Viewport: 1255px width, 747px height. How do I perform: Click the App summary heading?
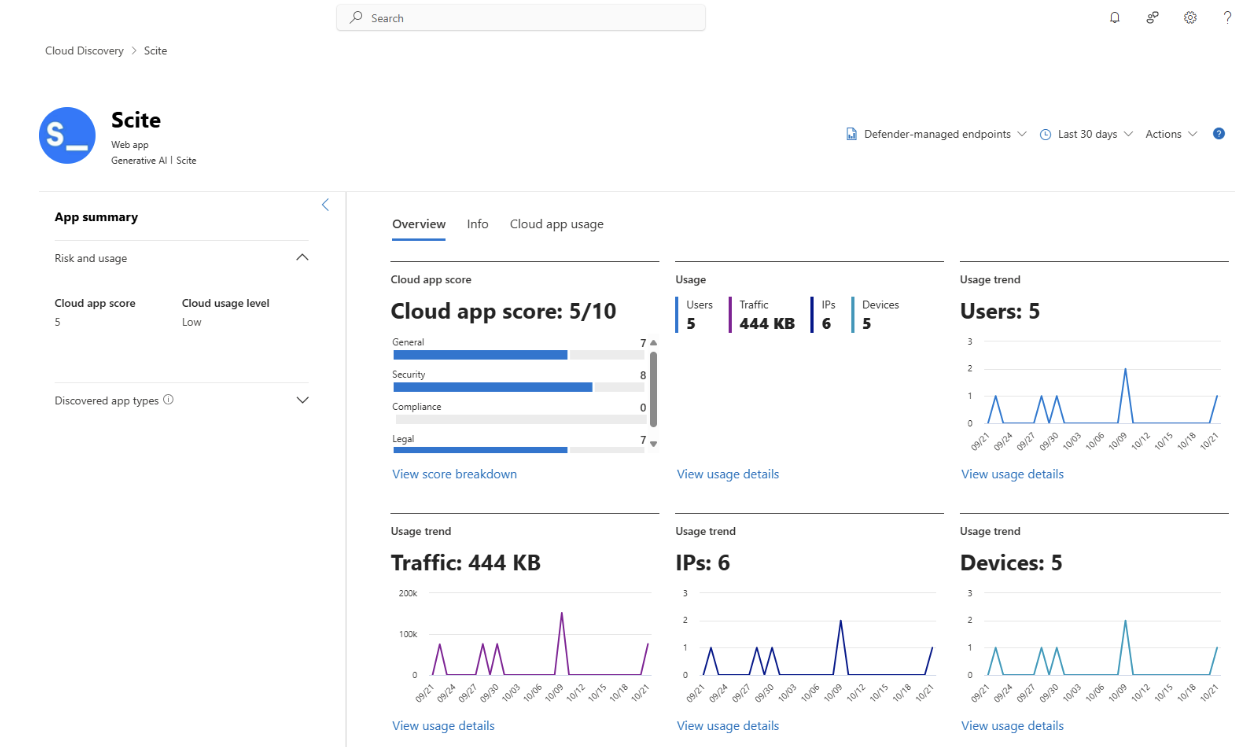click(96, 217)
